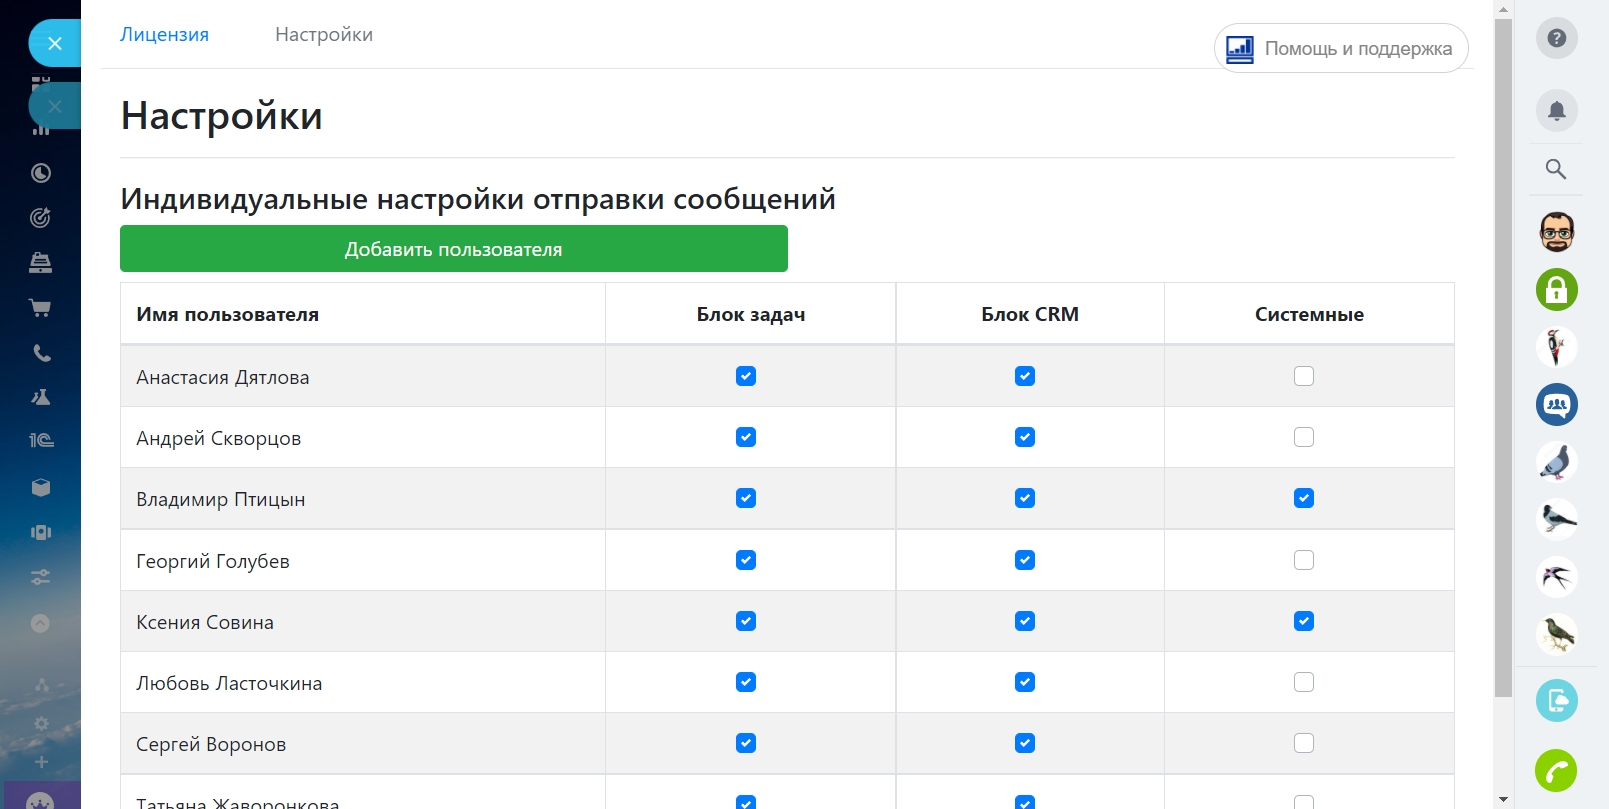The image size is (1609, 809).
Task: Uncheck Блок задач for Анастасия Дятлова
Action: coord(746,376)
